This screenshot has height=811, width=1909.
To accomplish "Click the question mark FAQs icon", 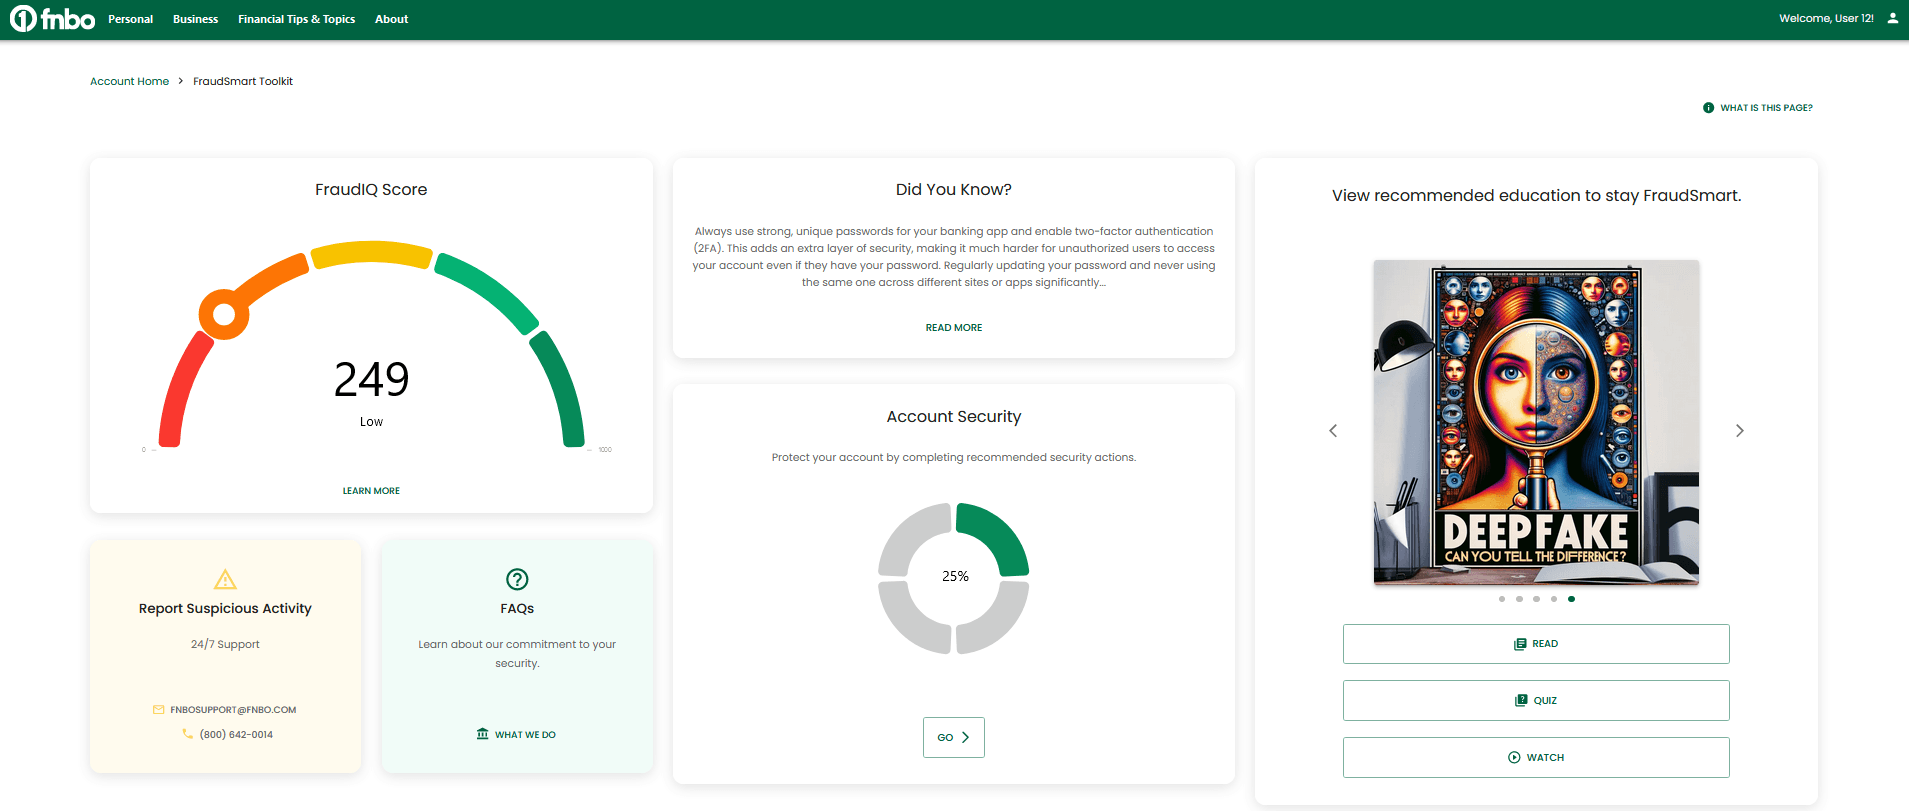I will pyautogui.click(x=517, y=579).
